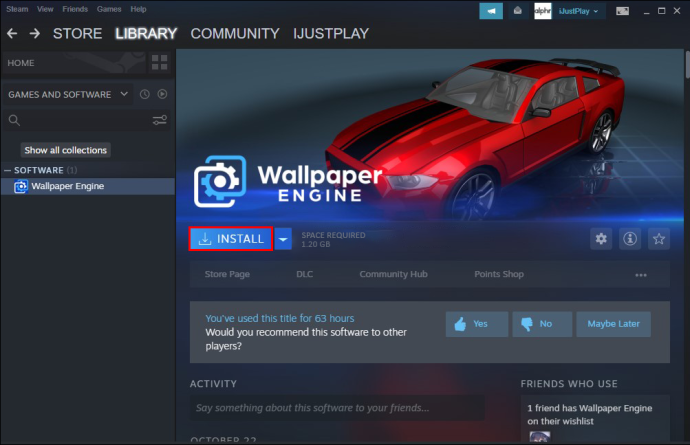Click Show all collections button
This screenshot has width=690, height=445.
coord(66,150)
